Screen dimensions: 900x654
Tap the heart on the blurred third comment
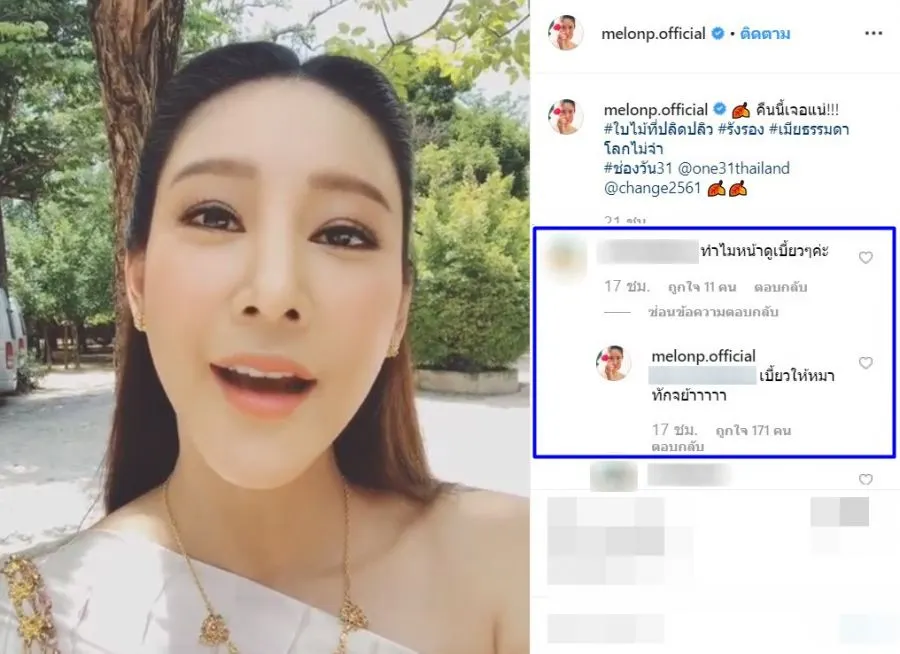[x=866, y=479]
